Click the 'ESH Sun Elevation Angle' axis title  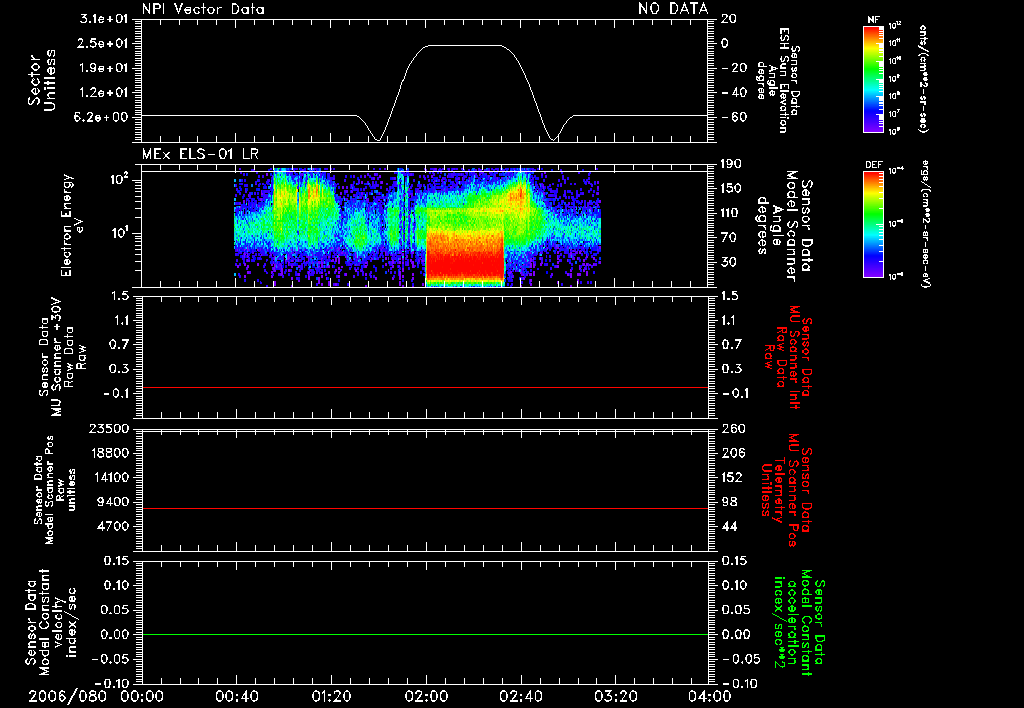(778, 80)
